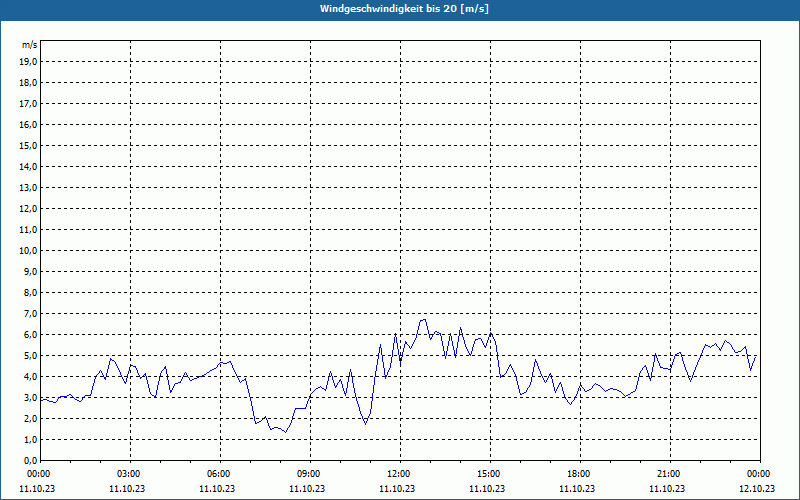Screen dimensions: 800x500
Task: Select the 2,0 y-axis tick label
Action: [x=30, y=418]
